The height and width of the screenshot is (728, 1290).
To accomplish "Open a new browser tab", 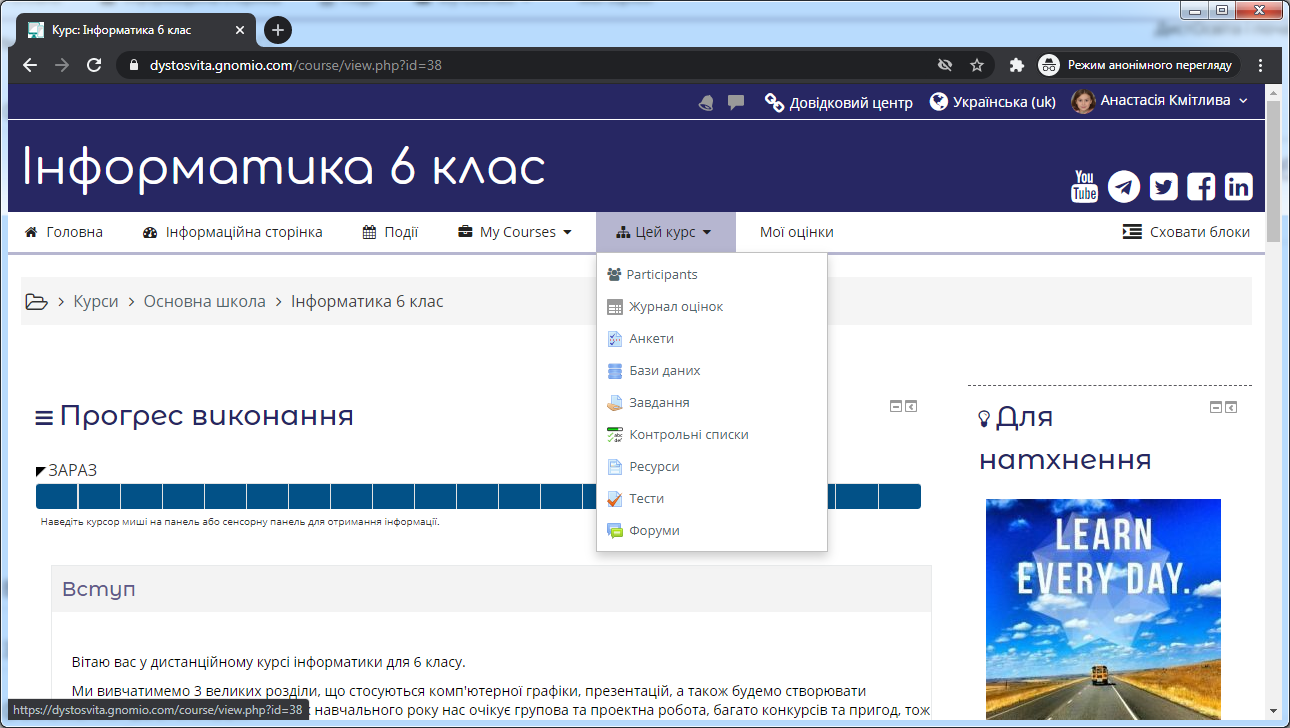I will click(278, 30).
